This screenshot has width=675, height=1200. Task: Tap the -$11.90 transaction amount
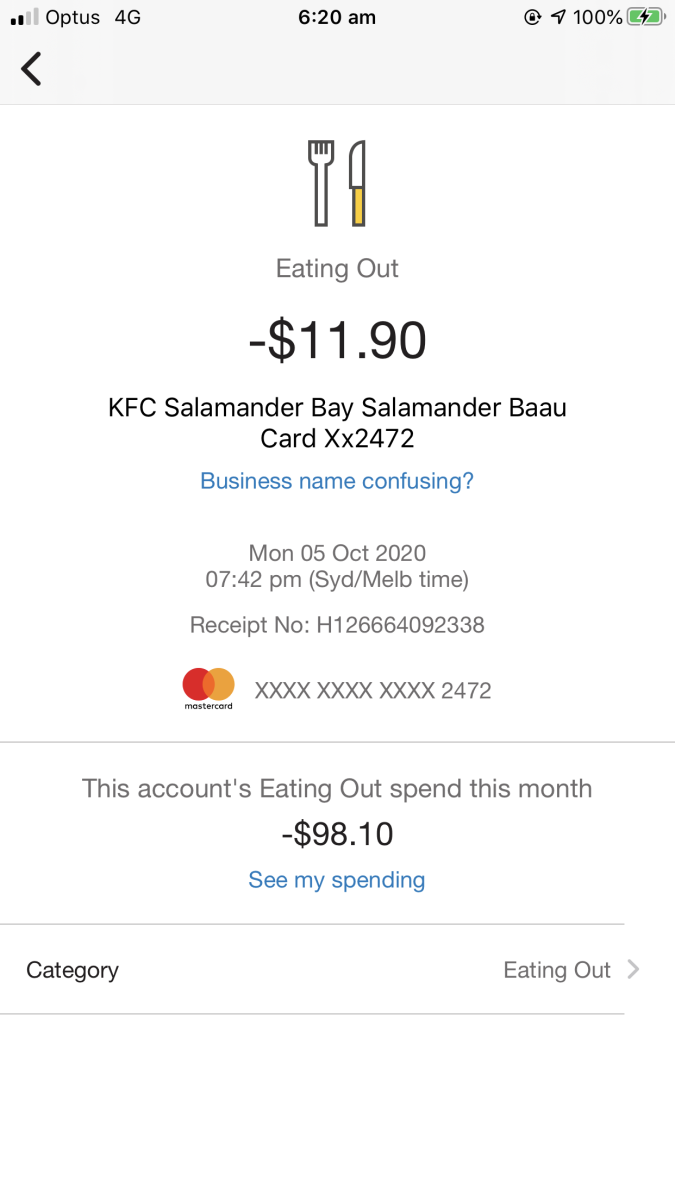coord(337,340)
